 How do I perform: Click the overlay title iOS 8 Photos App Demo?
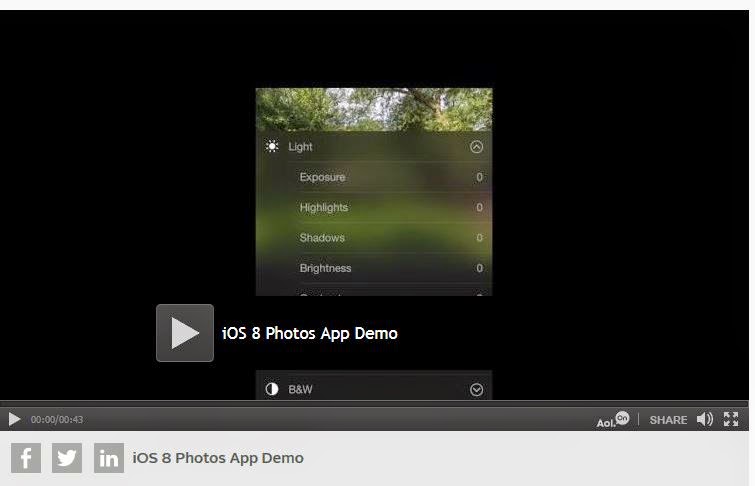[310, 333]
